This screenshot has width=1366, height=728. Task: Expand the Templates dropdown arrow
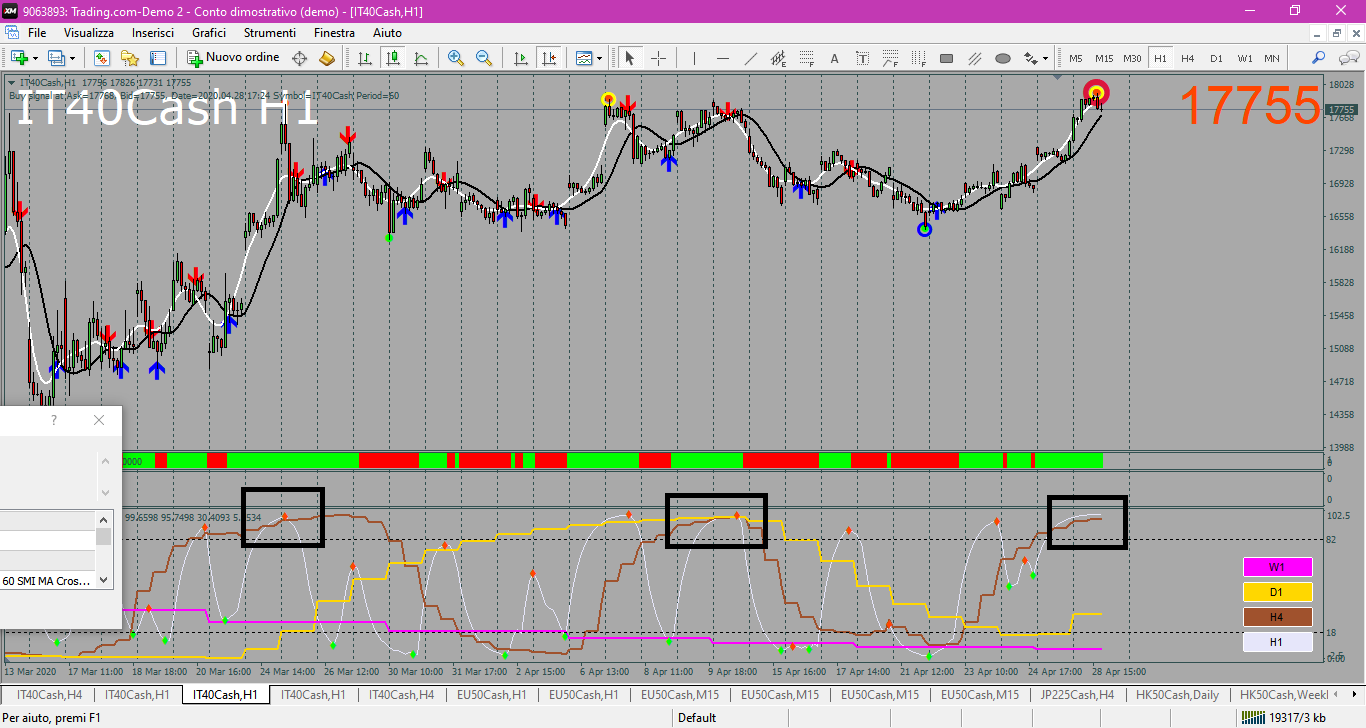(x=599, y=58)
